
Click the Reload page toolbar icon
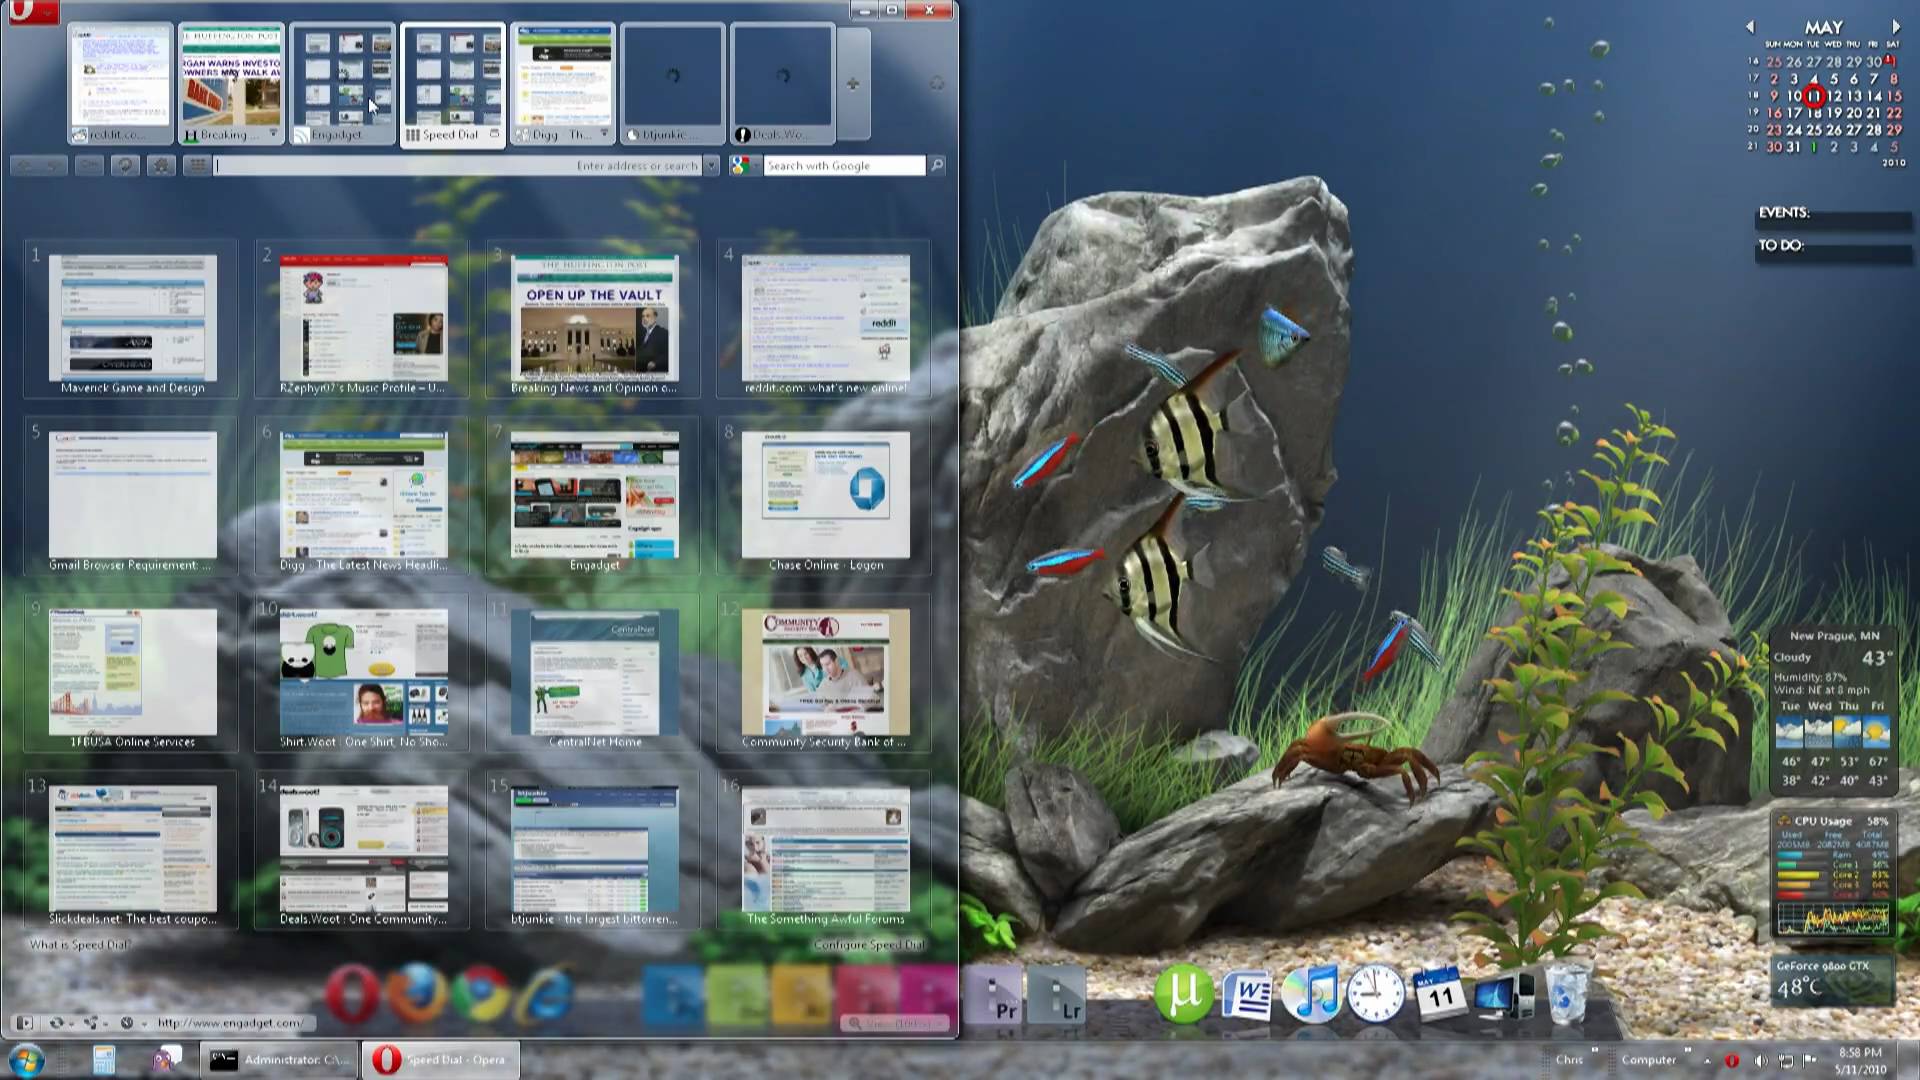[x=125, y=166]
